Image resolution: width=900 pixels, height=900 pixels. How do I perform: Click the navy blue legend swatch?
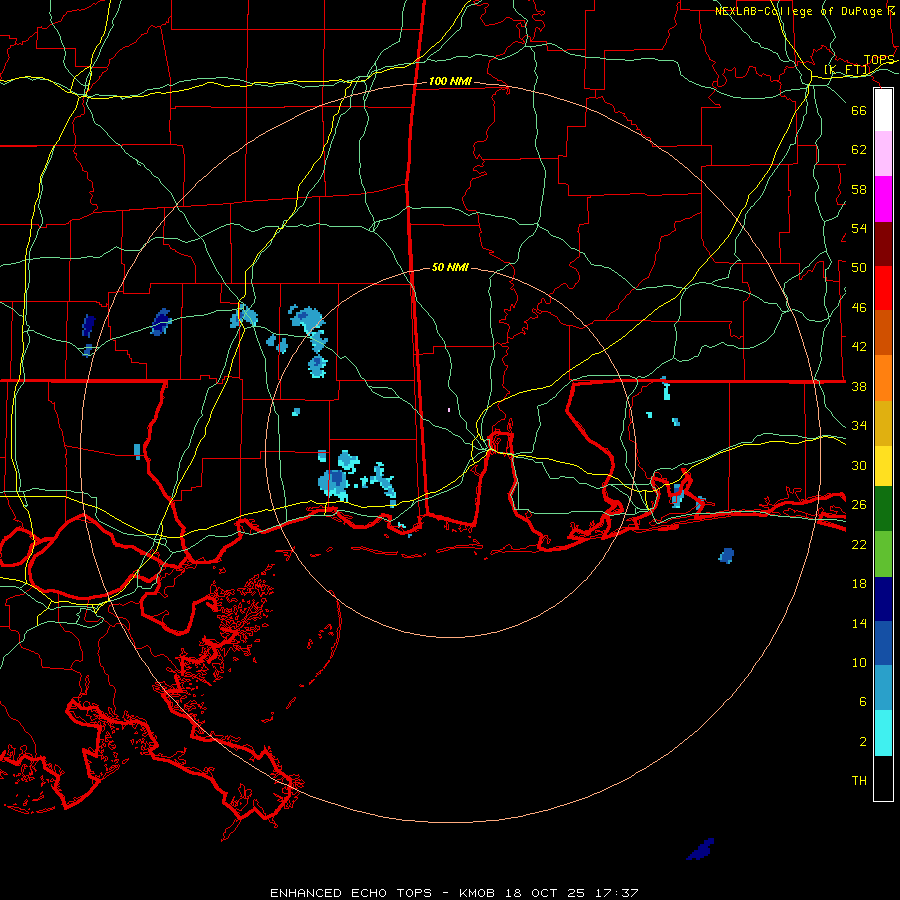pyautogui.click(x=883, y=599)
